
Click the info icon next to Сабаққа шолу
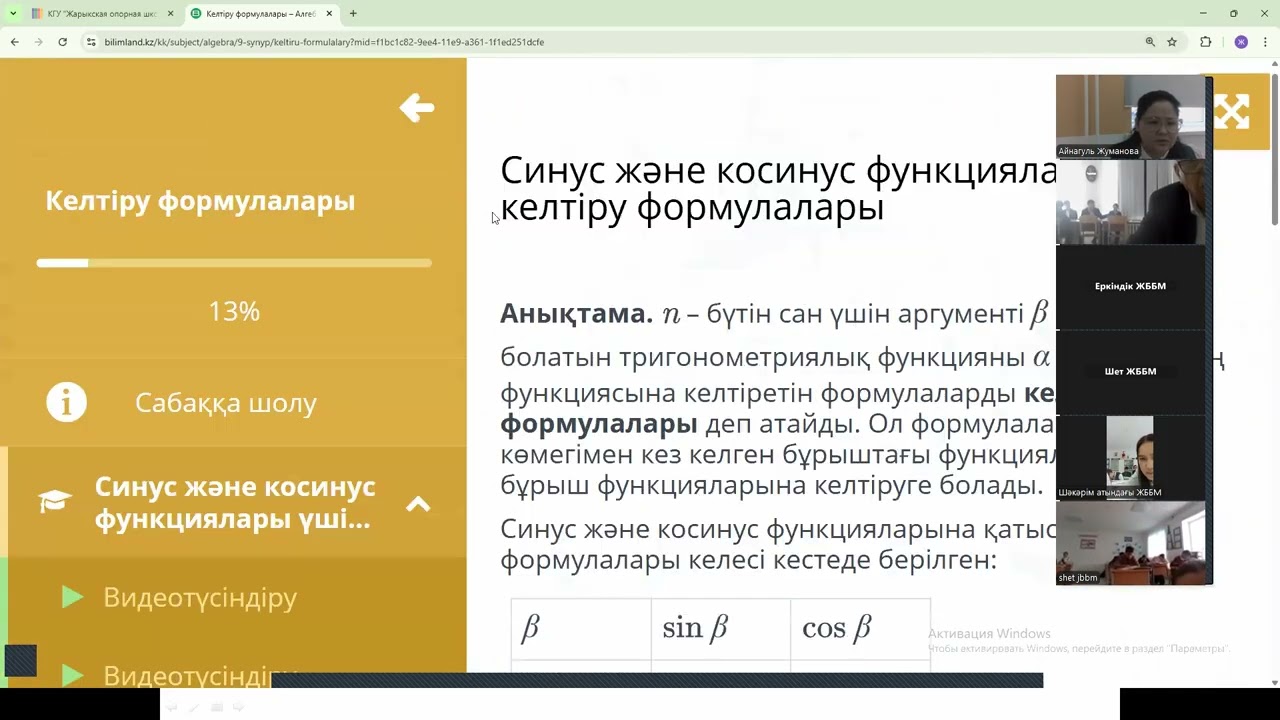point(66,402)
